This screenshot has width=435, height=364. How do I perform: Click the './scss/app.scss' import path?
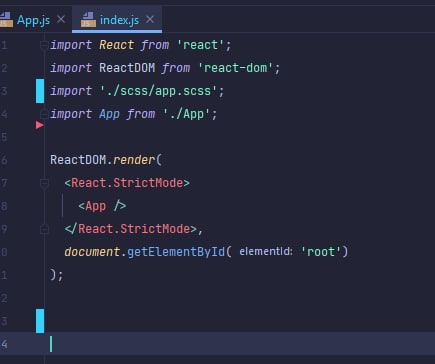click(x=159, y=91)
